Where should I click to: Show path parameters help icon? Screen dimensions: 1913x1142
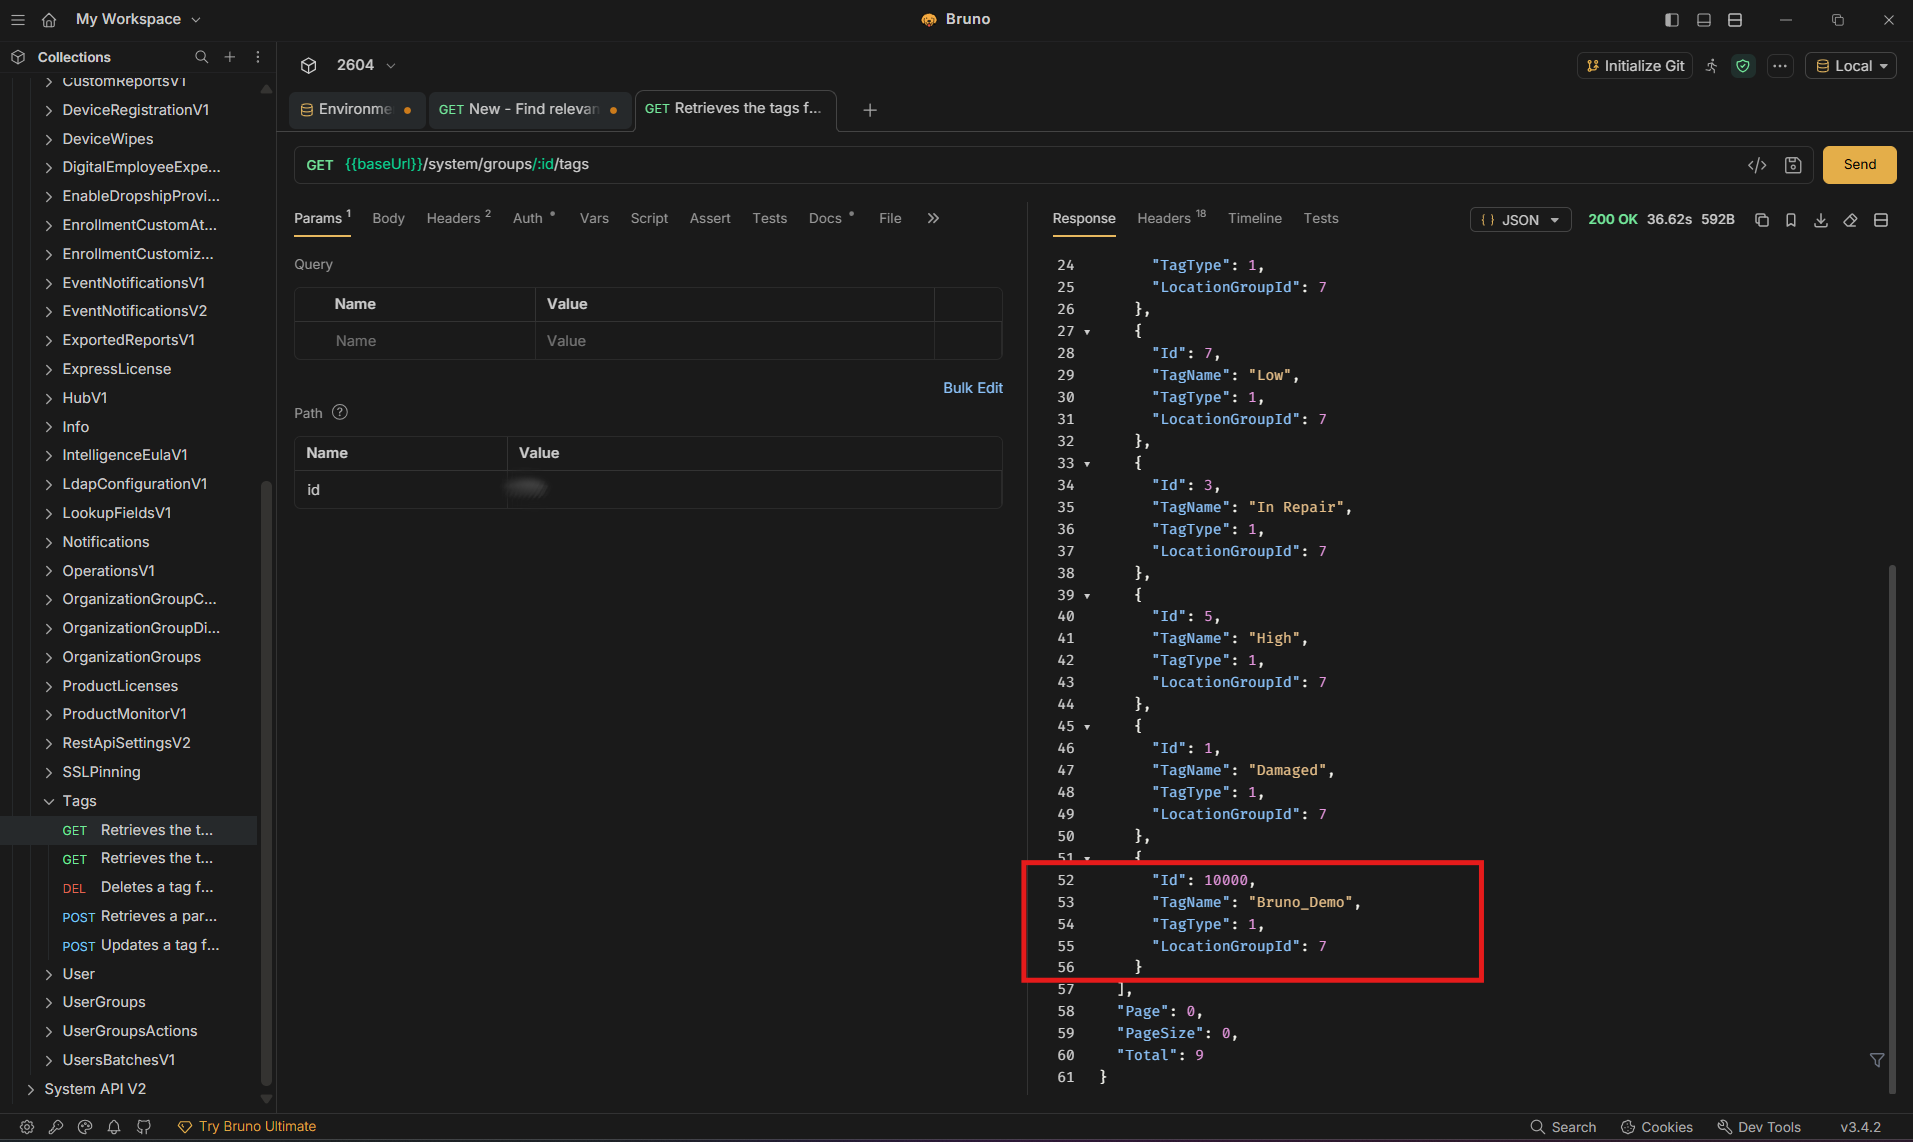point(340,412)
